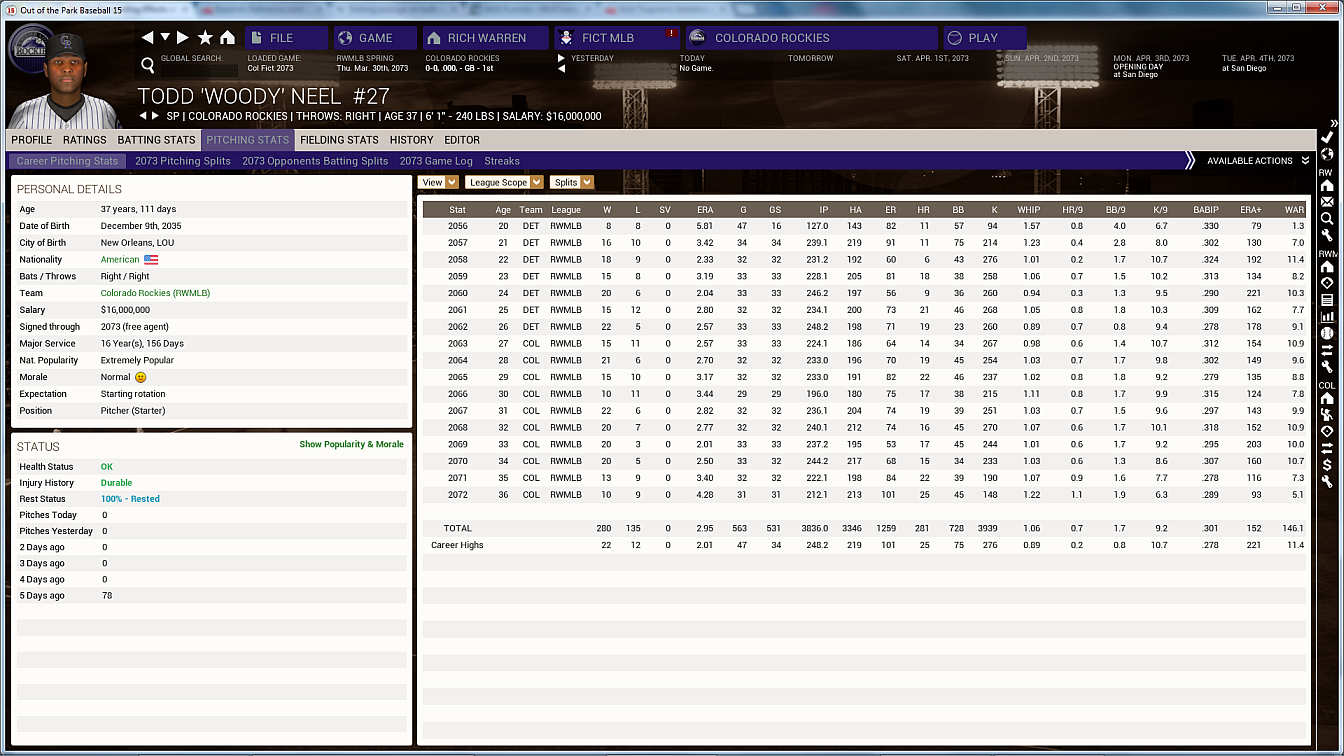Click the globe icon in right sidebar
1344x756 pixels.
pos(1327,154)
